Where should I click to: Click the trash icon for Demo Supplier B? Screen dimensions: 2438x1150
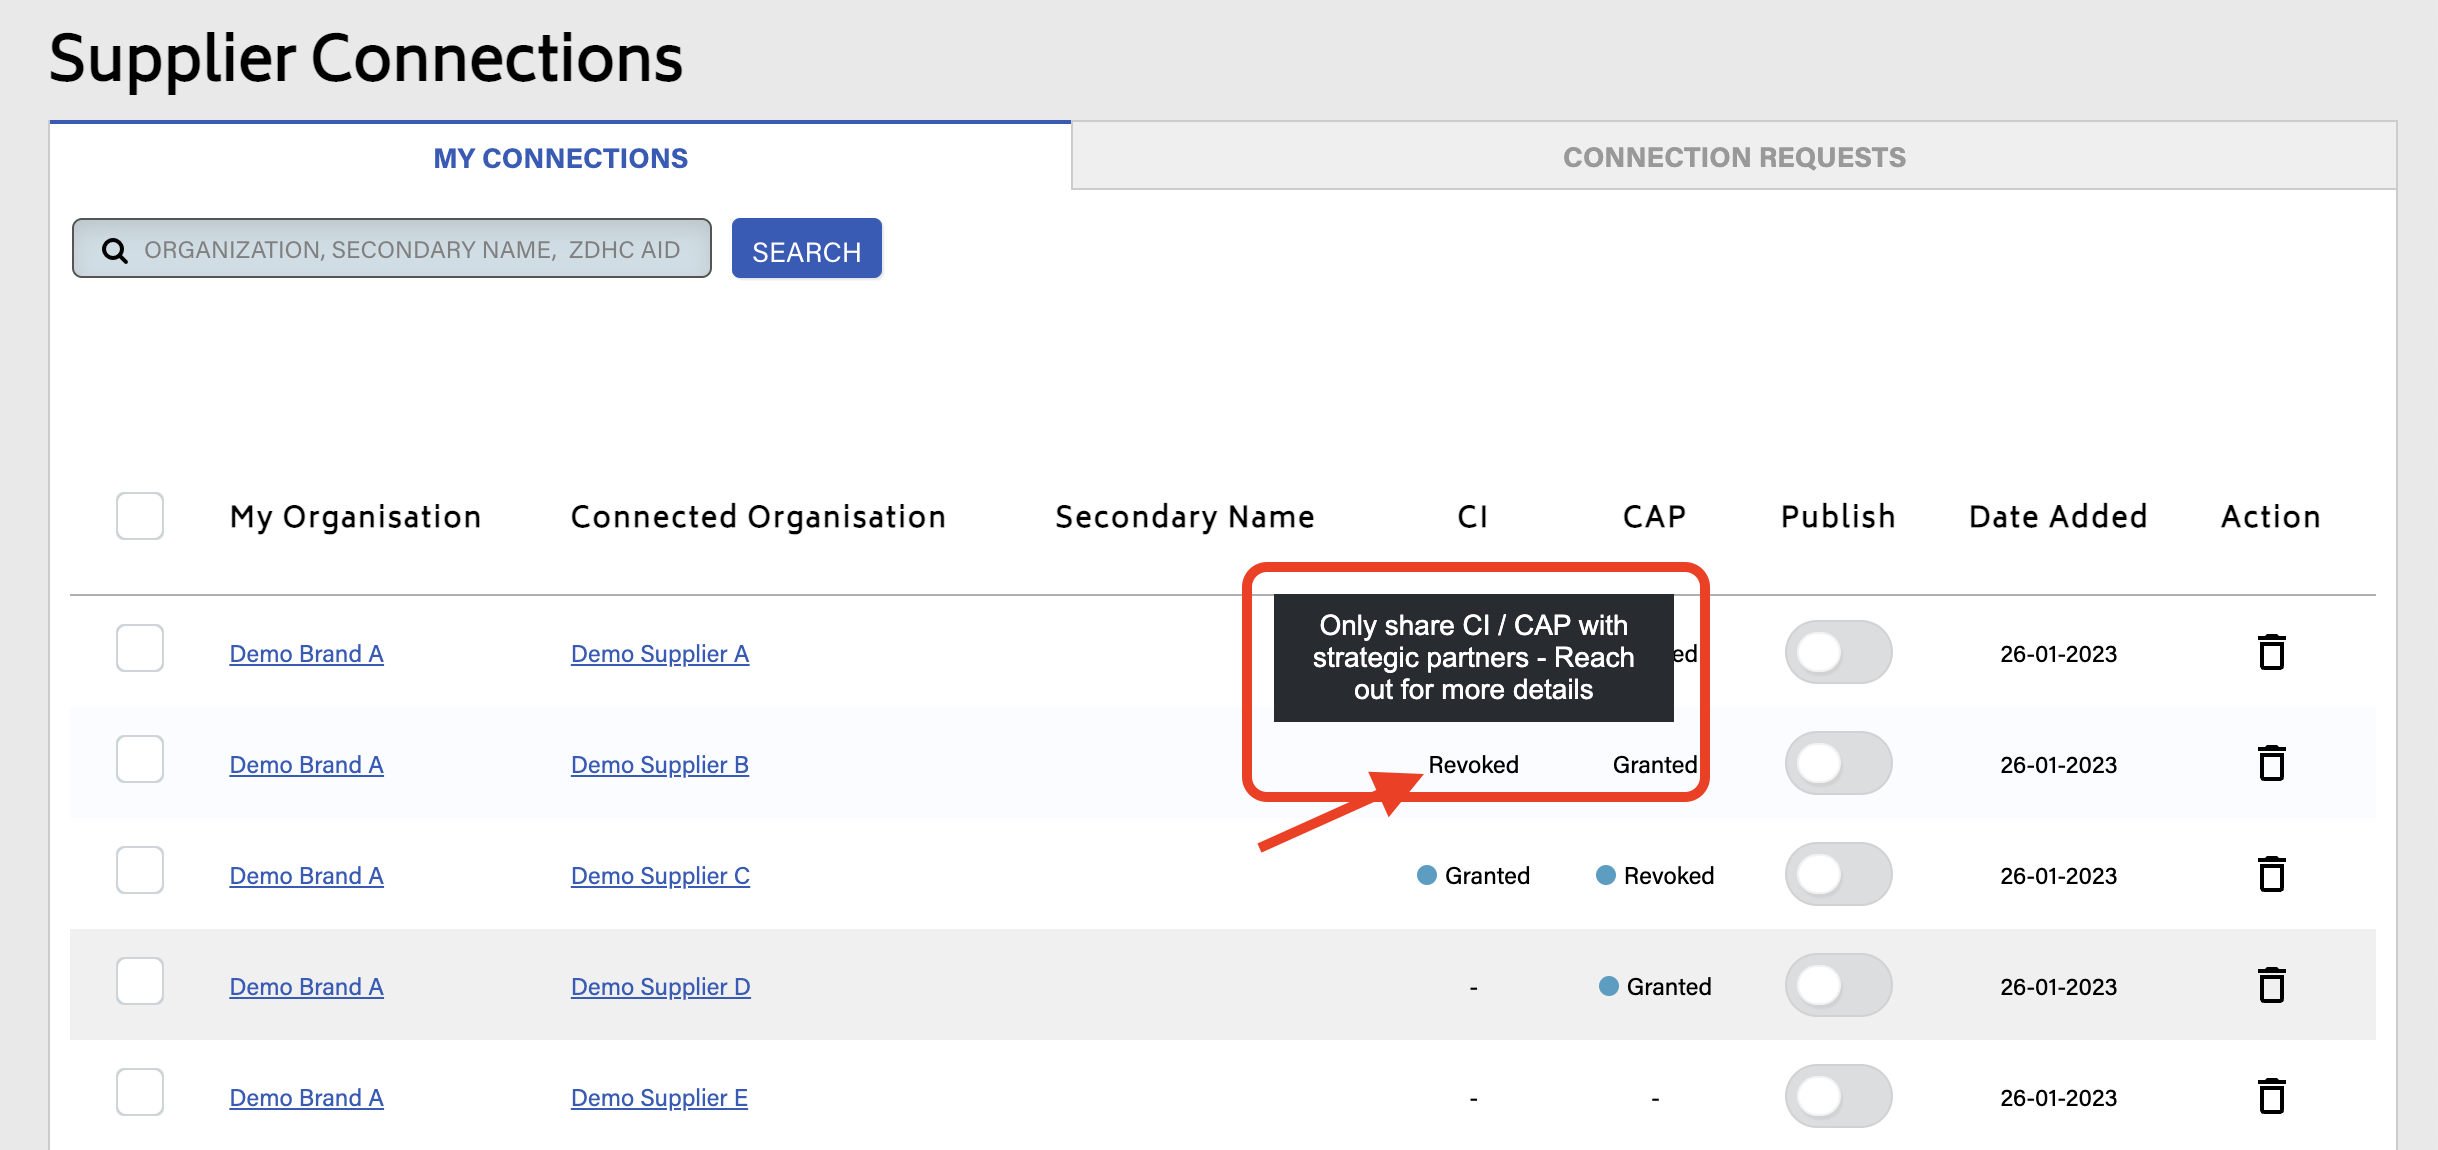[x=2272, y=763]
